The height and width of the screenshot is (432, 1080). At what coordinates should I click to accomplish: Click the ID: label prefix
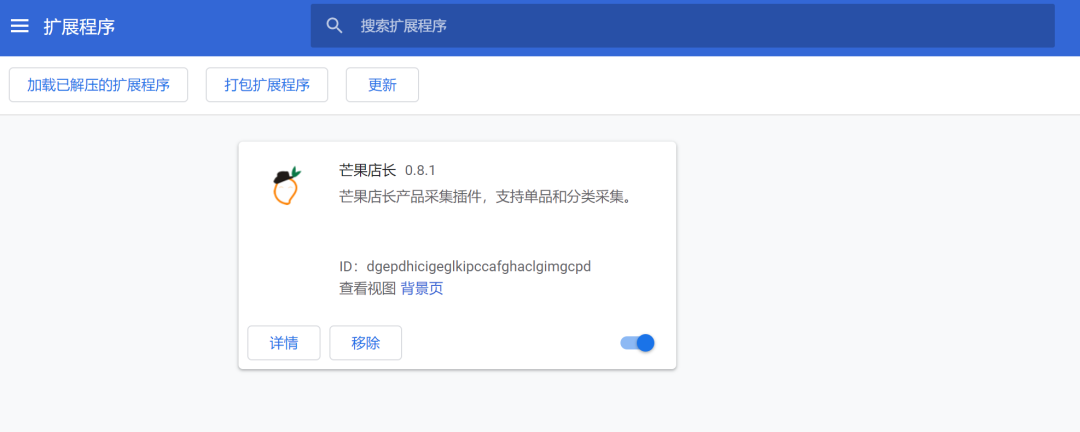350,266
